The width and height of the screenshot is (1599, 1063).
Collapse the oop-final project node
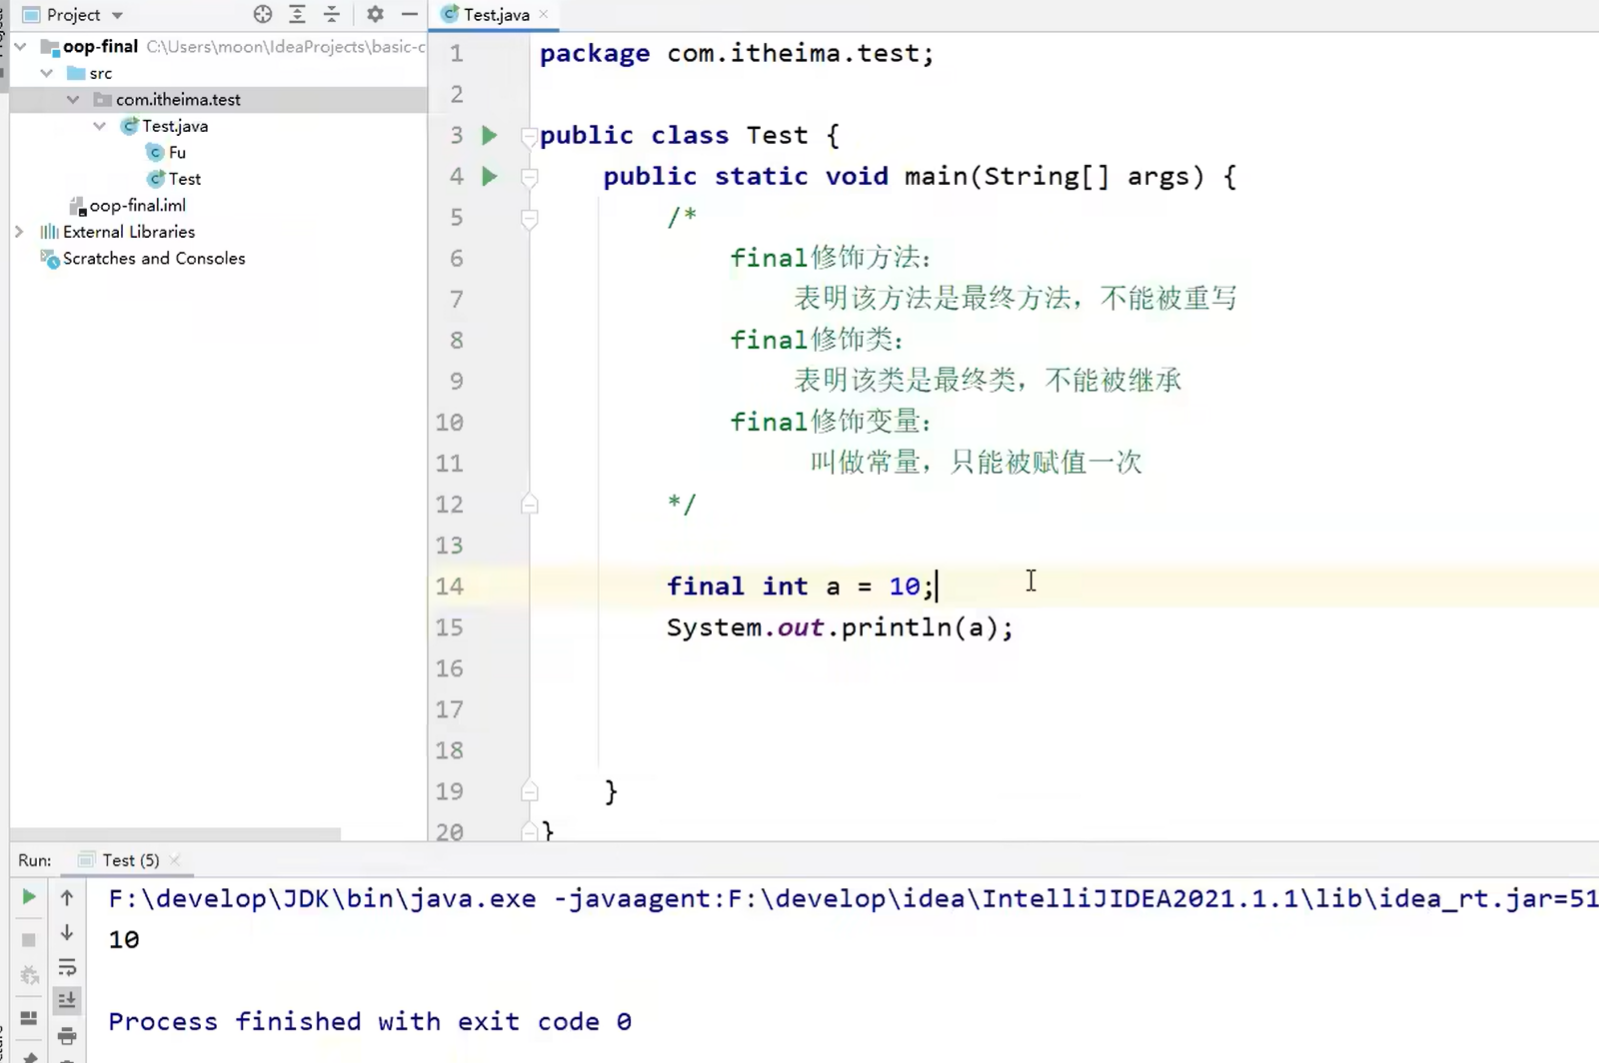click(20, 46)
